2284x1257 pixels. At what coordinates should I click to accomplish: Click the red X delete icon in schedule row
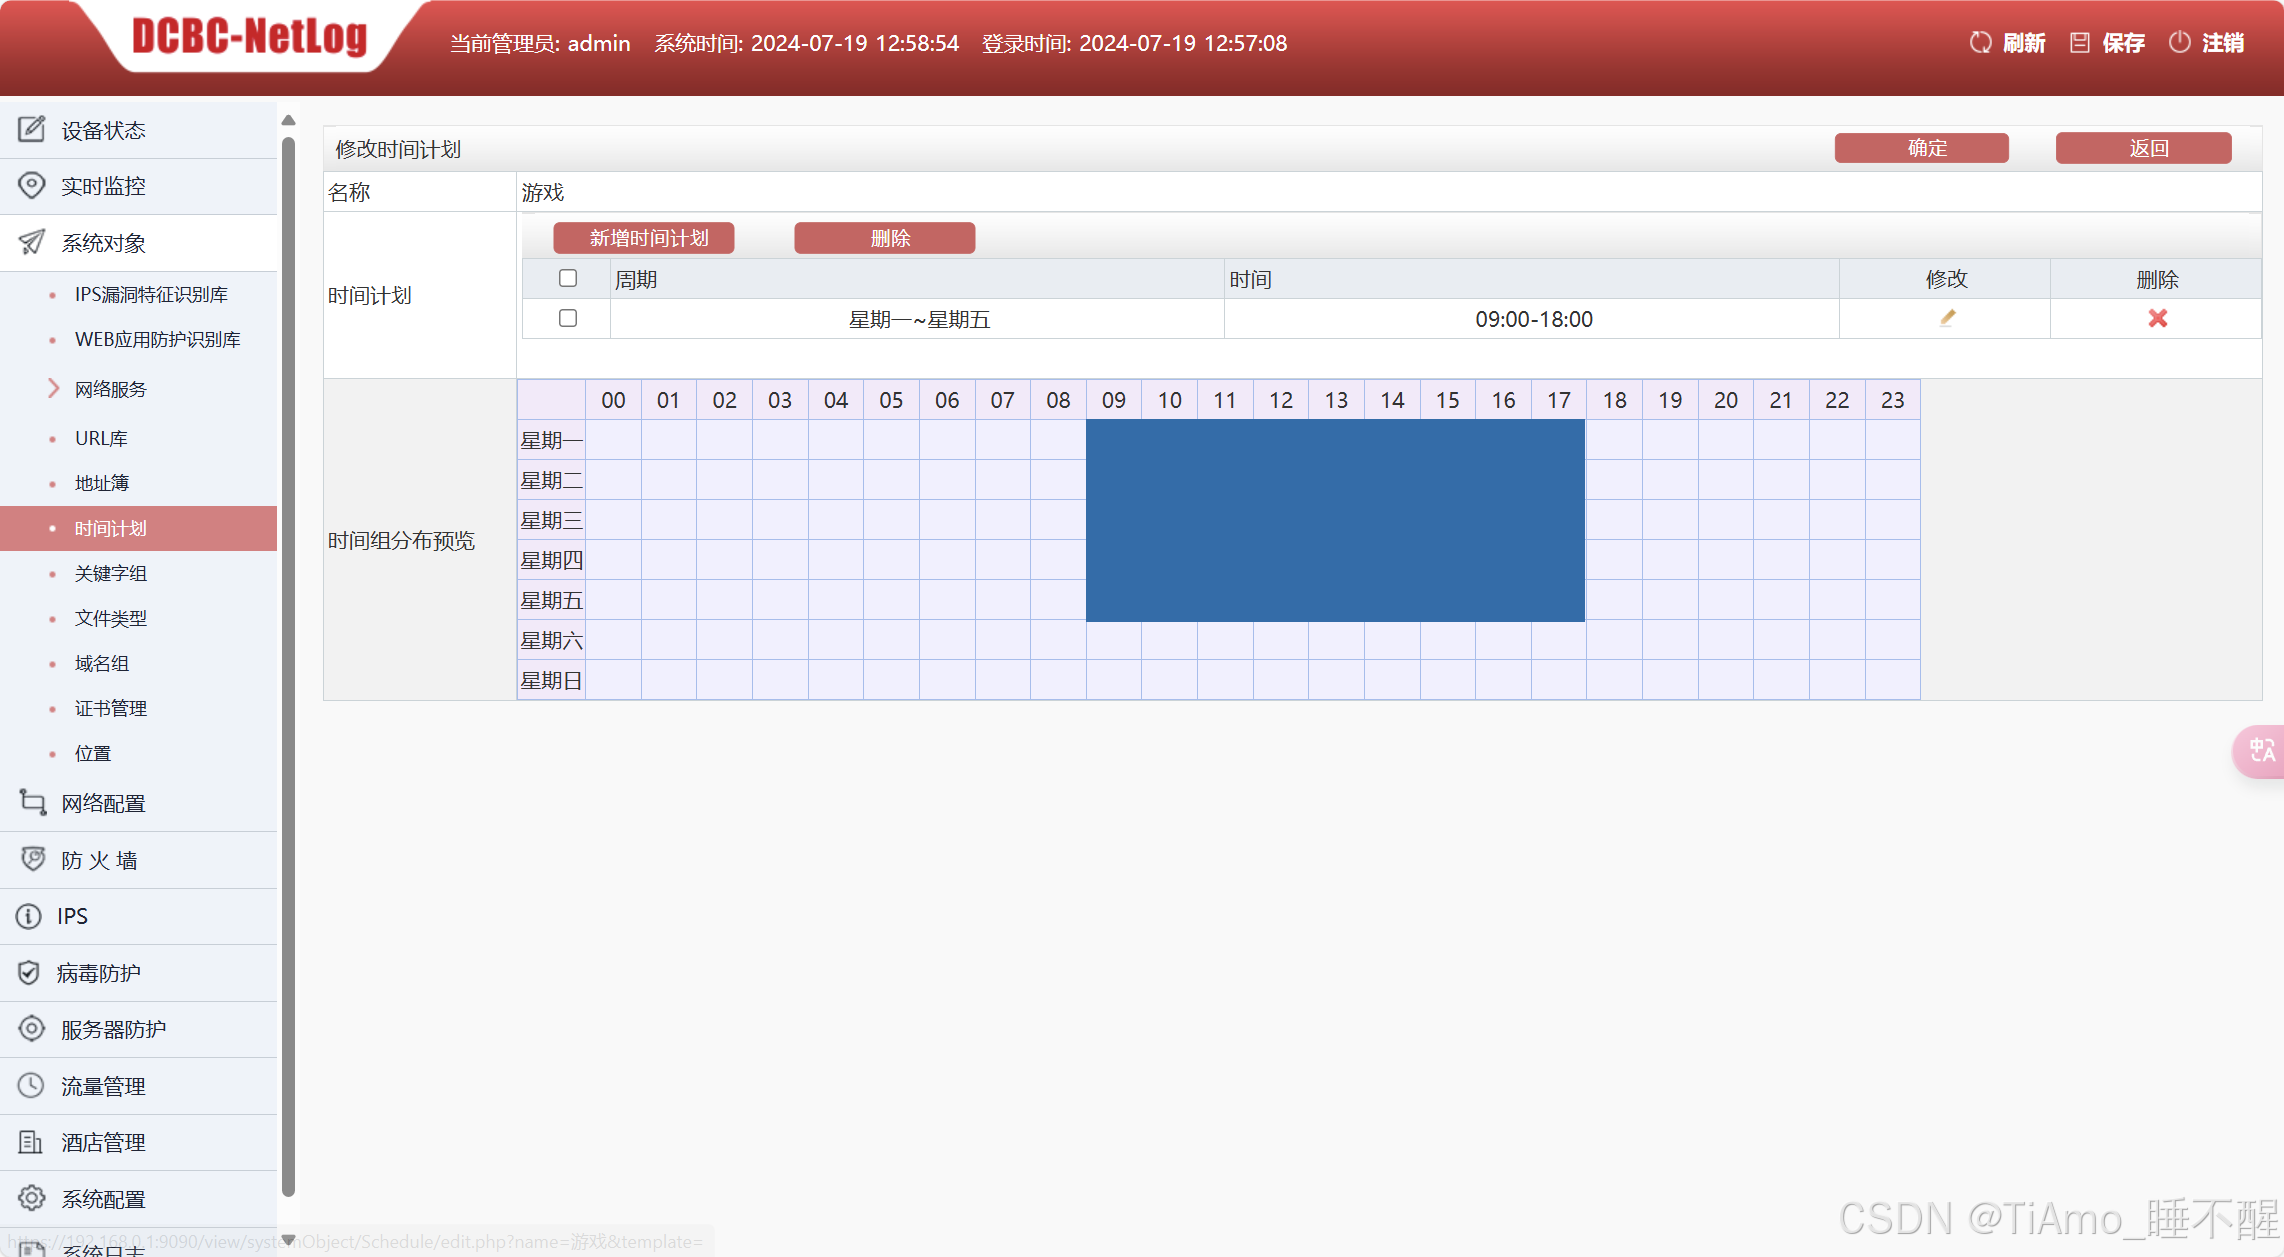click(2158, 318)
